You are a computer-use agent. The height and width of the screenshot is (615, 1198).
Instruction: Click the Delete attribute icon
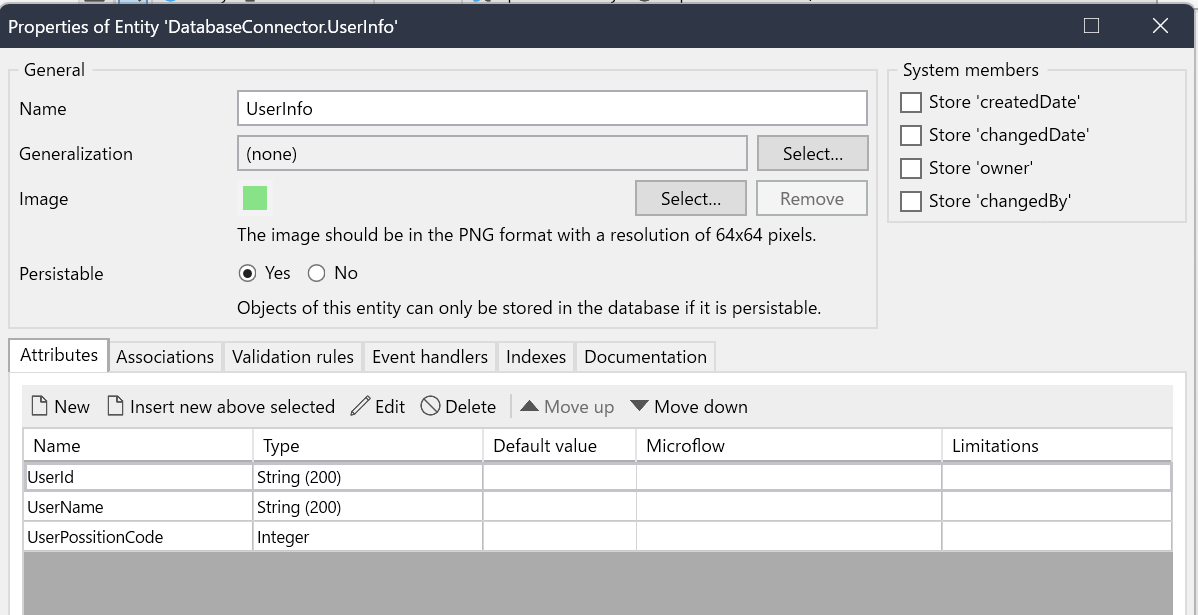click(x=431, y=406)
